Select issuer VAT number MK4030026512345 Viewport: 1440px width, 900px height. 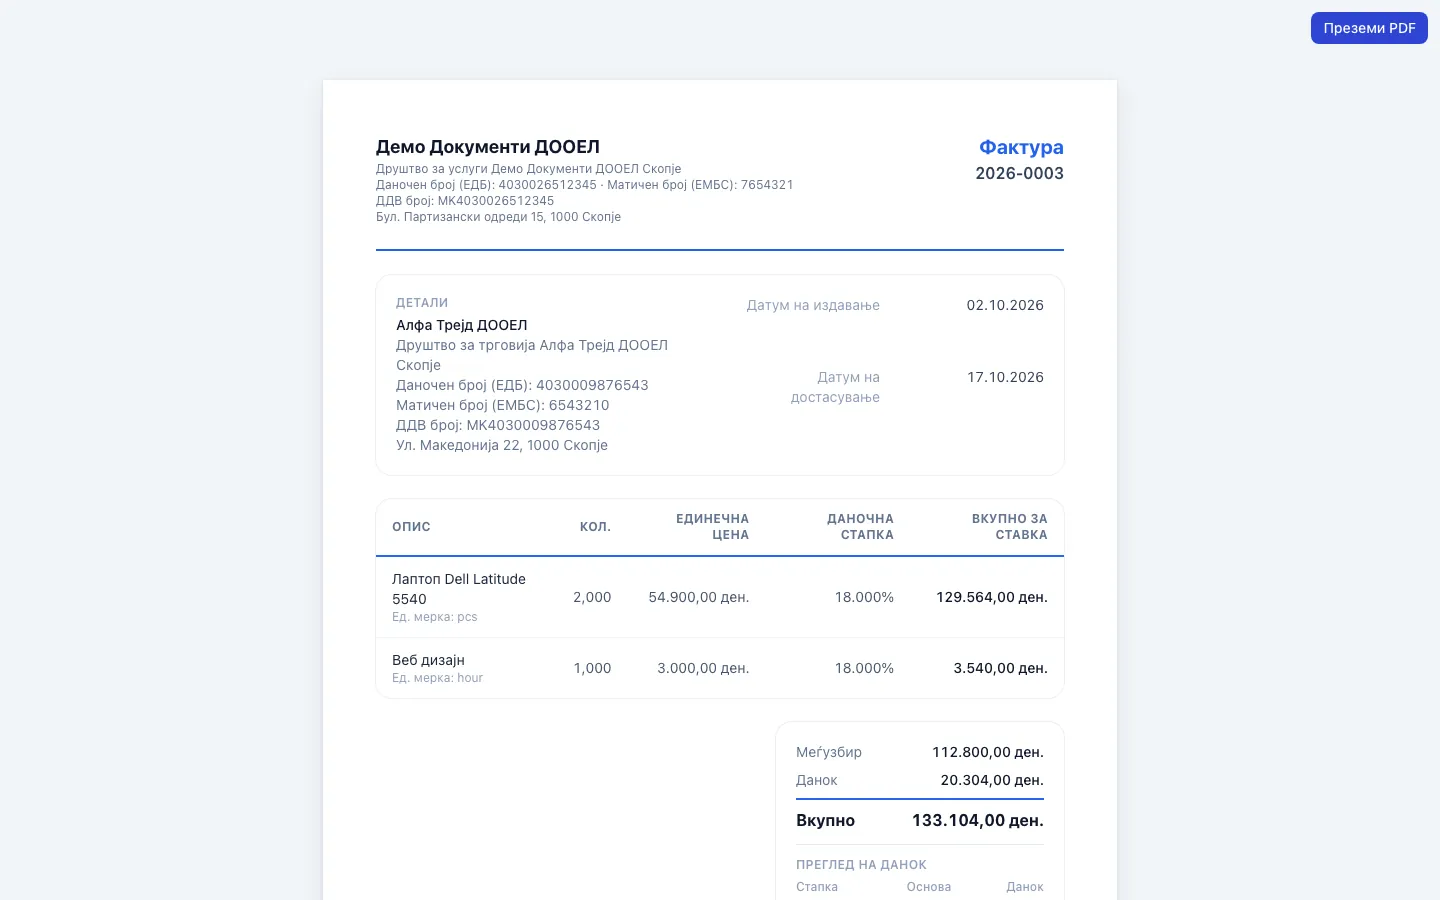[x=465, y=201]
